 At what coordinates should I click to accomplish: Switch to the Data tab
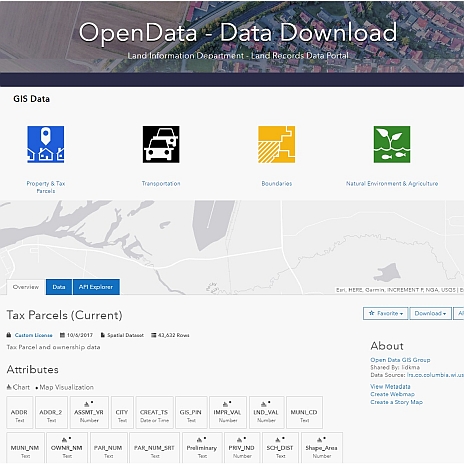tap(59, 287)
